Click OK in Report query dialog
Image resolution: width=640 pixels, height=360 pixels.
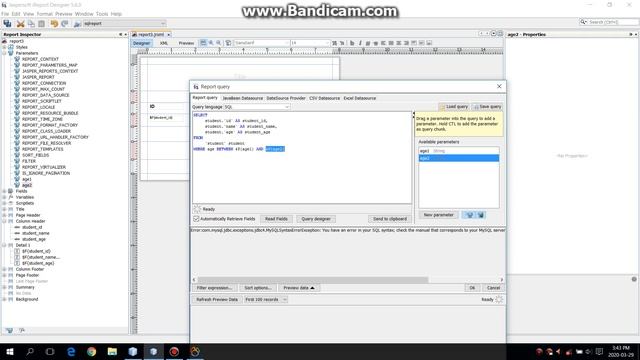click(472, 288)
